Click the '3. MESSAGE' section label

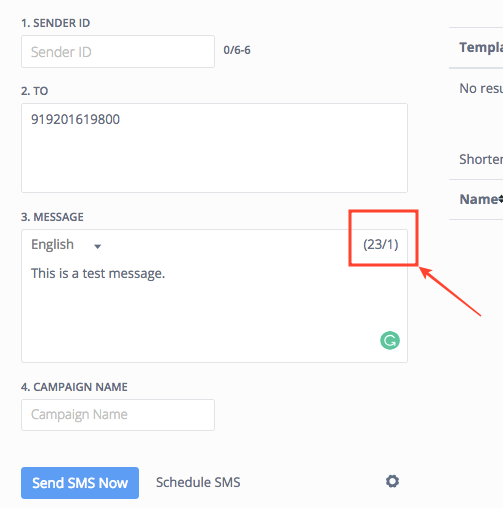(52, 217)
